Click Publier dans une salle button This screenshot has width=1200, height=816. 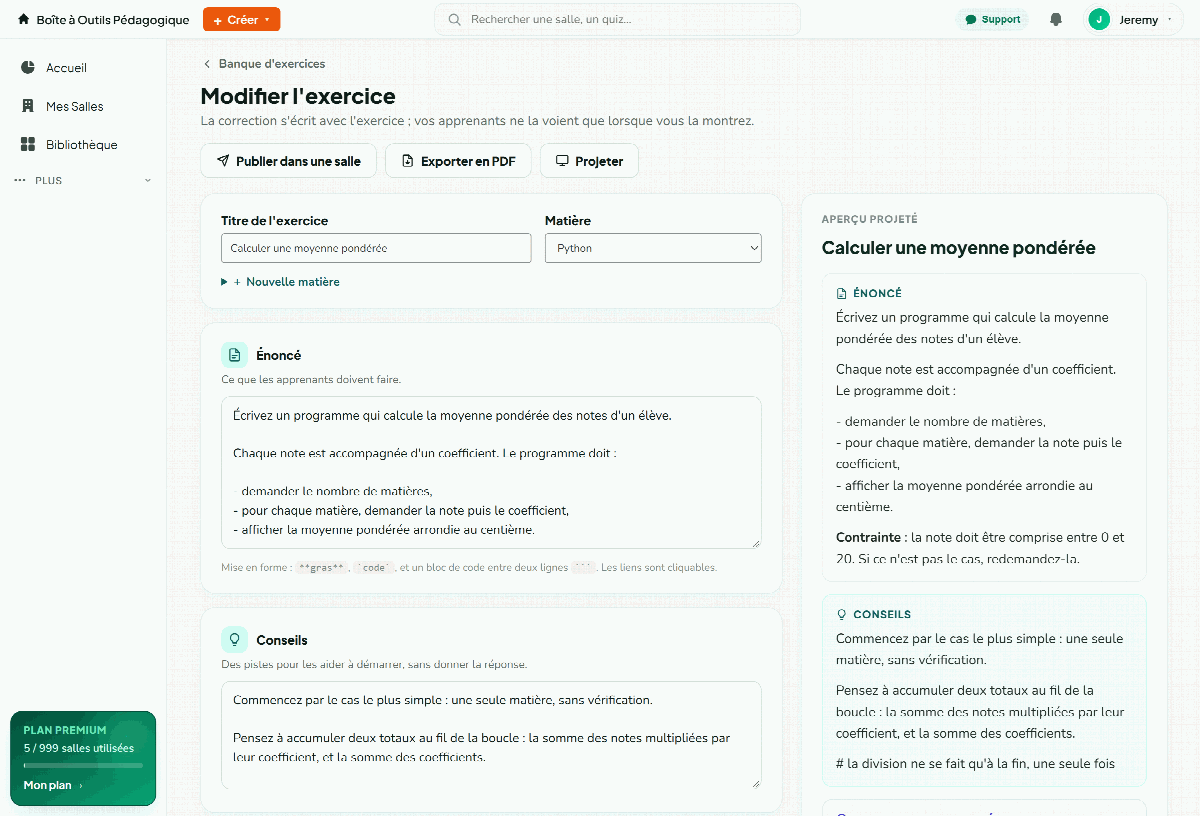point(288,161)
